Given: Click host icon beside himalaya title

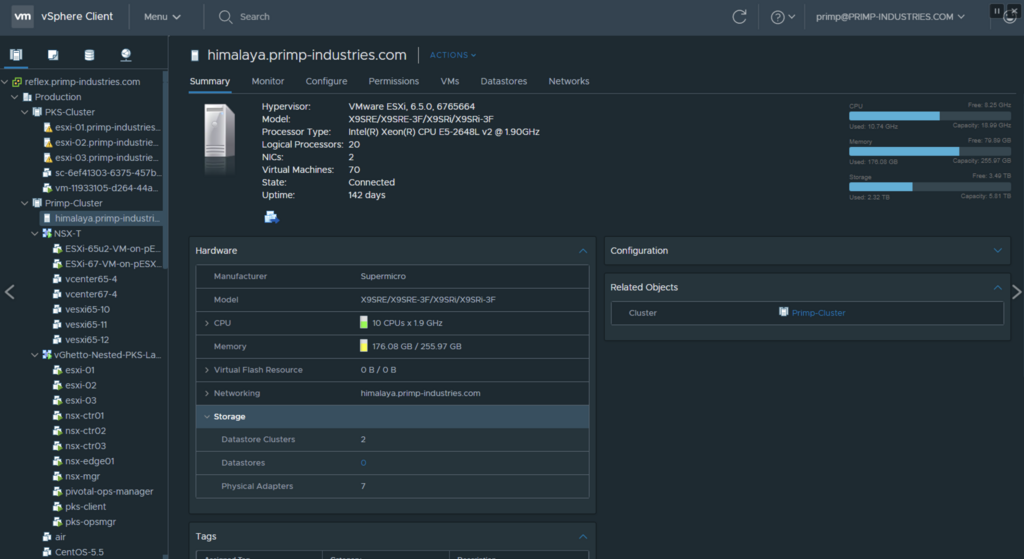Looking at the screenshot, I should click(195, 56).
